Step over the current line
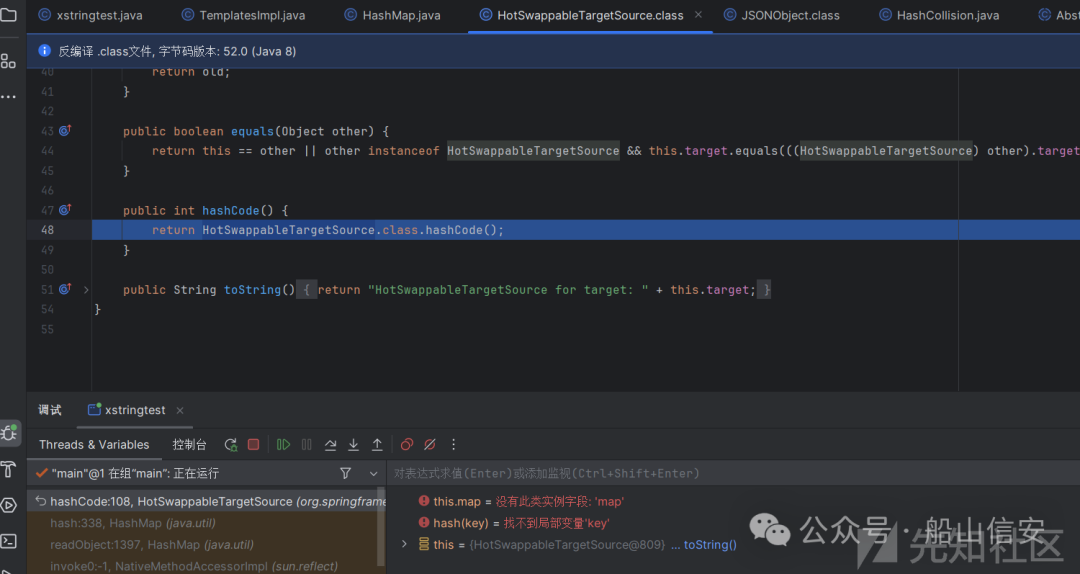 tap(331, 444)
